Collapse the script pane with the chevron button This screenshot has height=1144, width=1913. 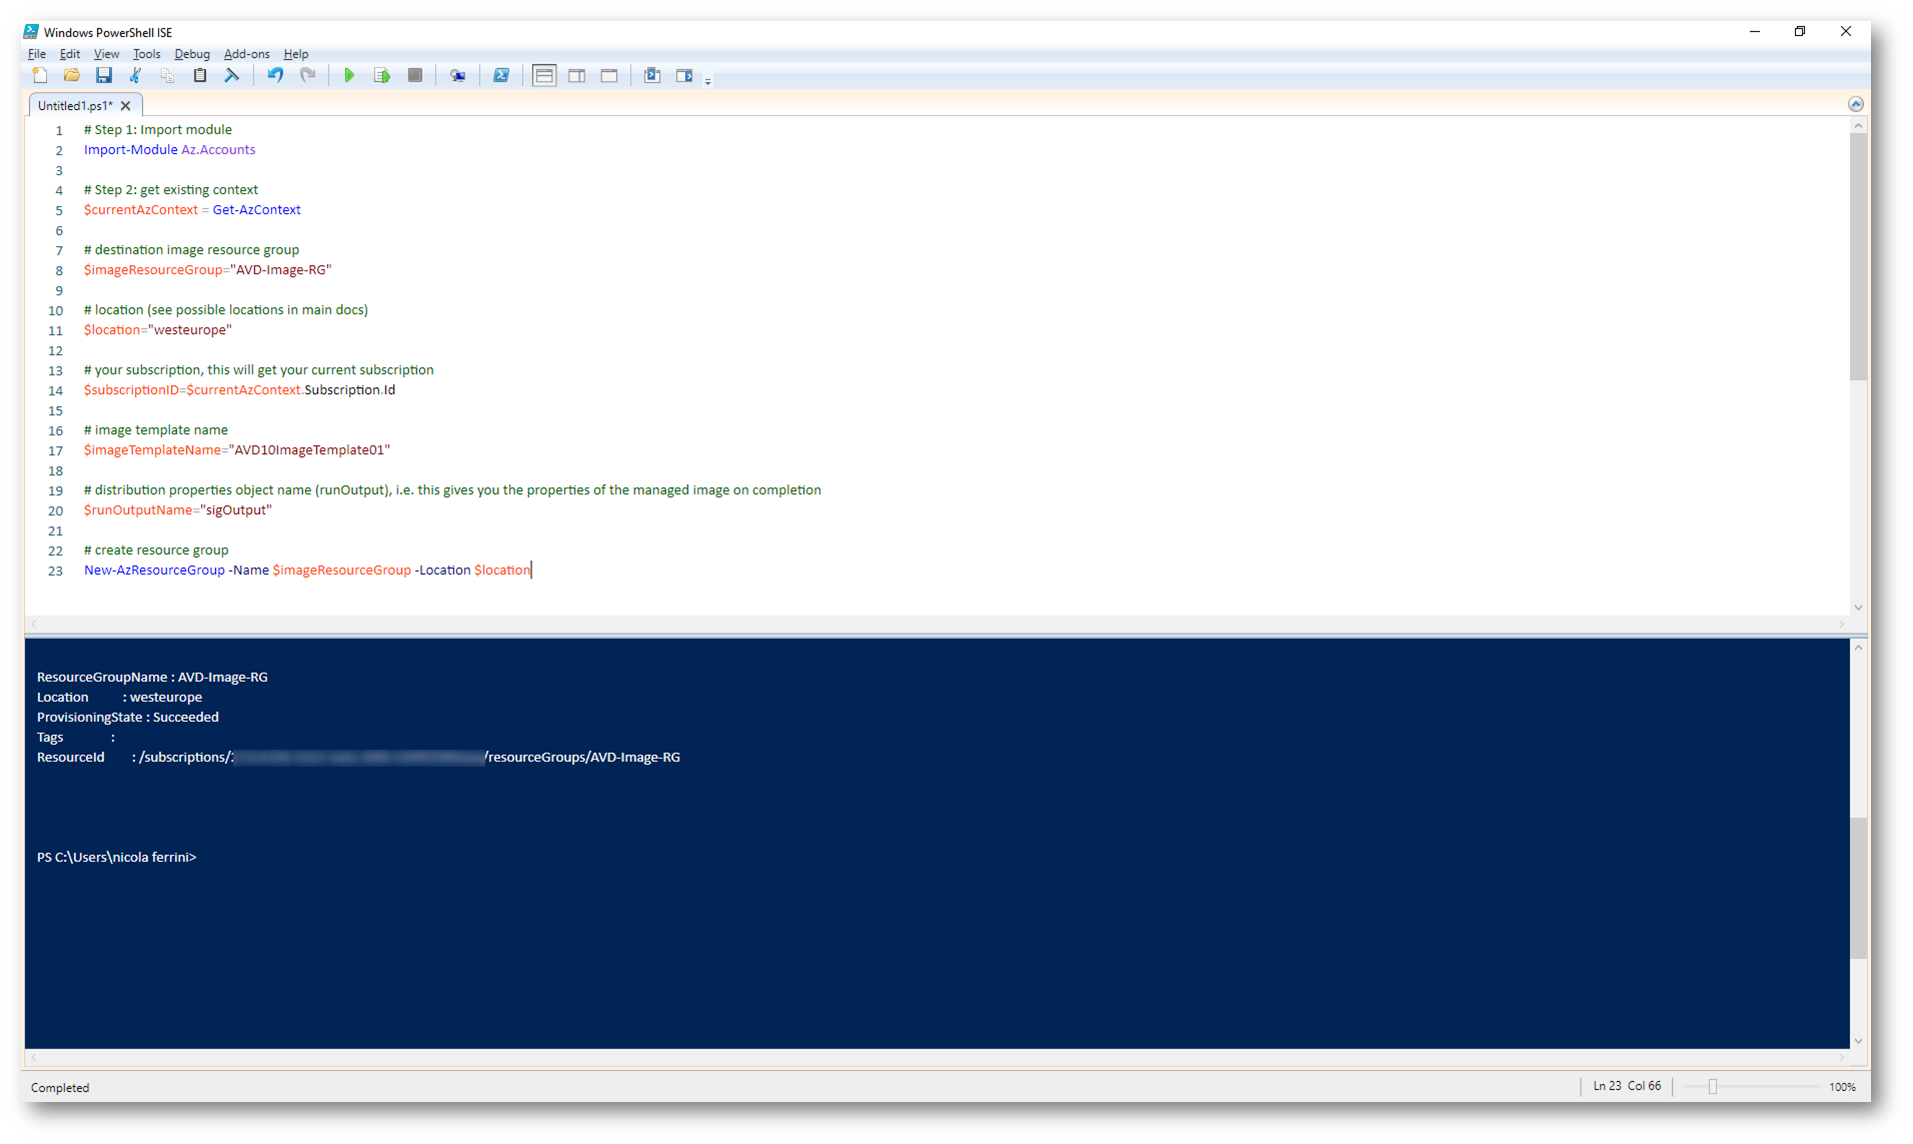tap(1855, 104)
